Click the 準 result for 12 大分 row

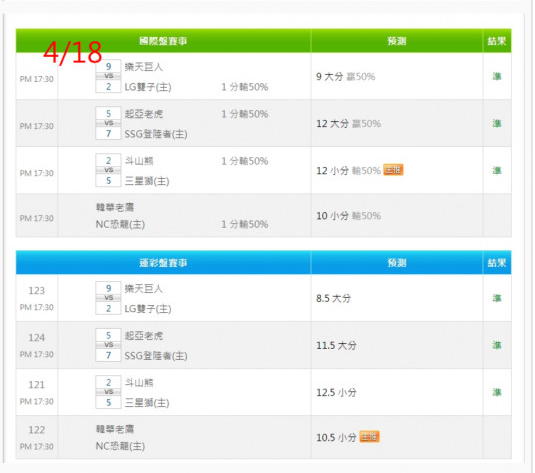(x=497, y=124)
